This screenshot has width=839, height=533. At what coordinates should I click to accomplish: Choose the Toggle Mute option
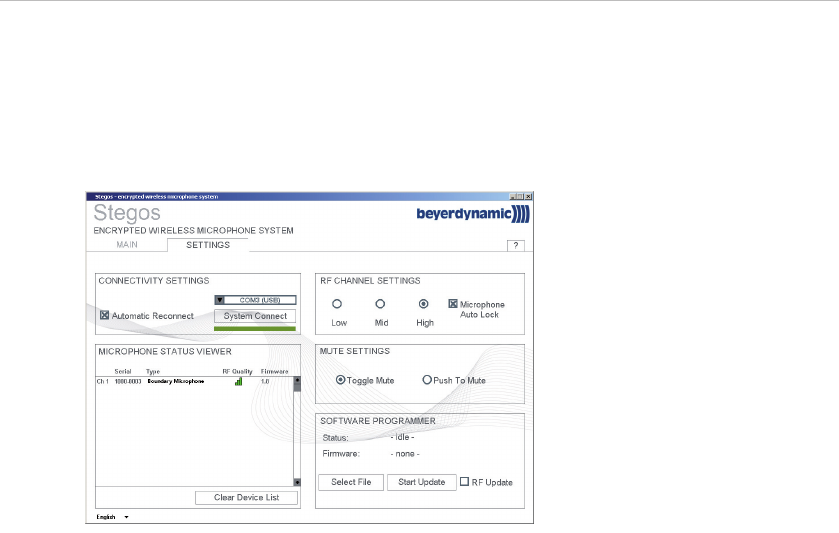coord(340,379)
